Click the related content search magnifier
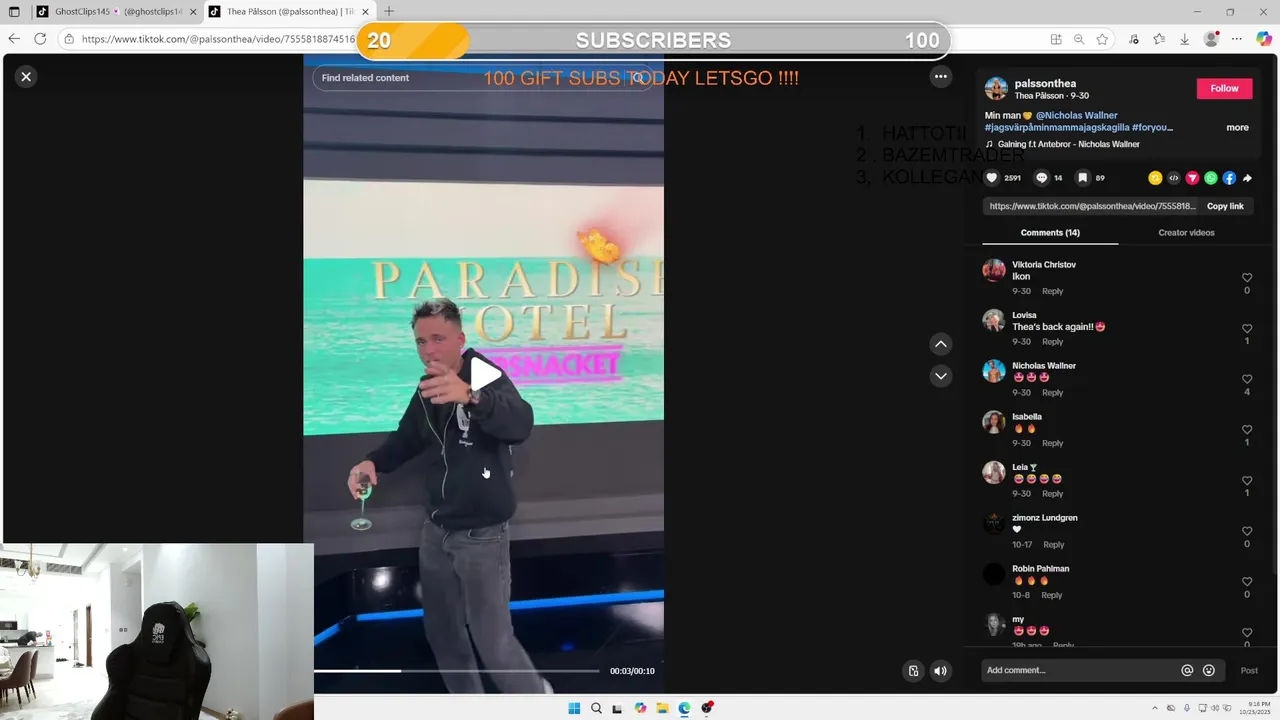Image resolution: width=1280 pixels, height=720 pixels. pos(638,77)
